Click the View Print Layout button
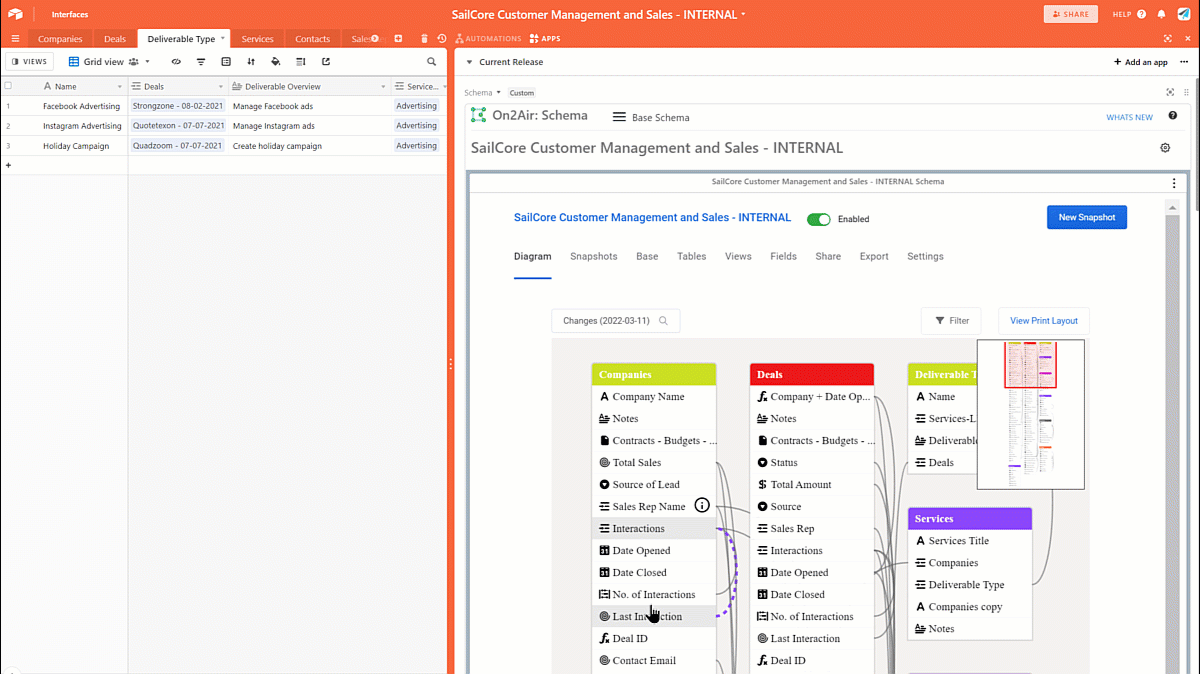Image resolution: width=1200 pixels, height=674 pixels. click(x=1043, y=321)
